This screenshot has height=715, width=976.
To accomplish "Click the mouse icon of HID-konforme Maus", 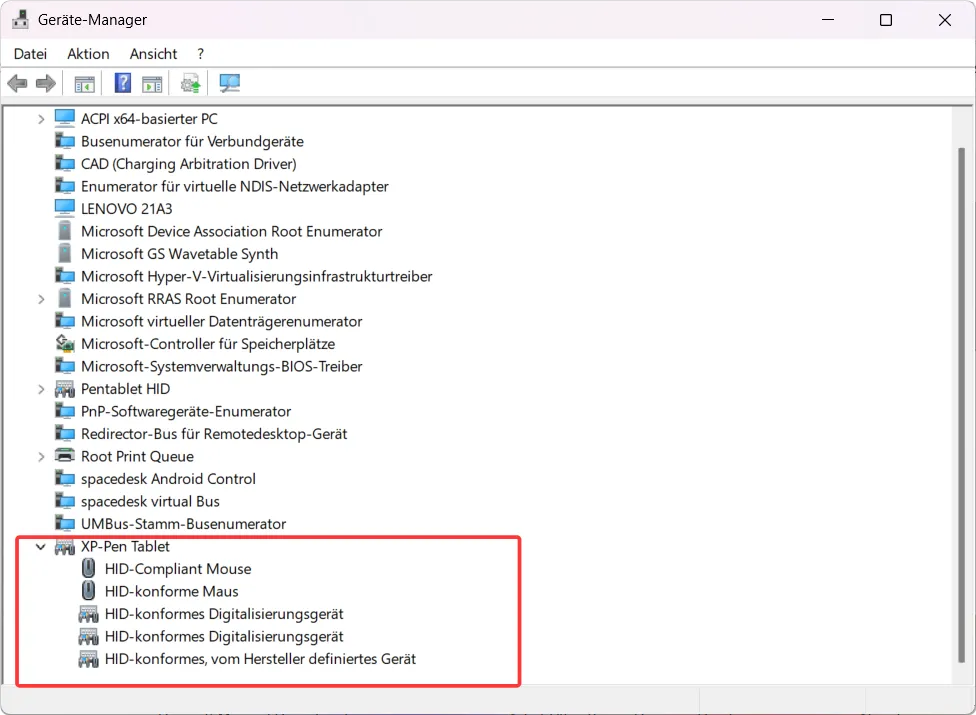I will (x=88, y=591).
